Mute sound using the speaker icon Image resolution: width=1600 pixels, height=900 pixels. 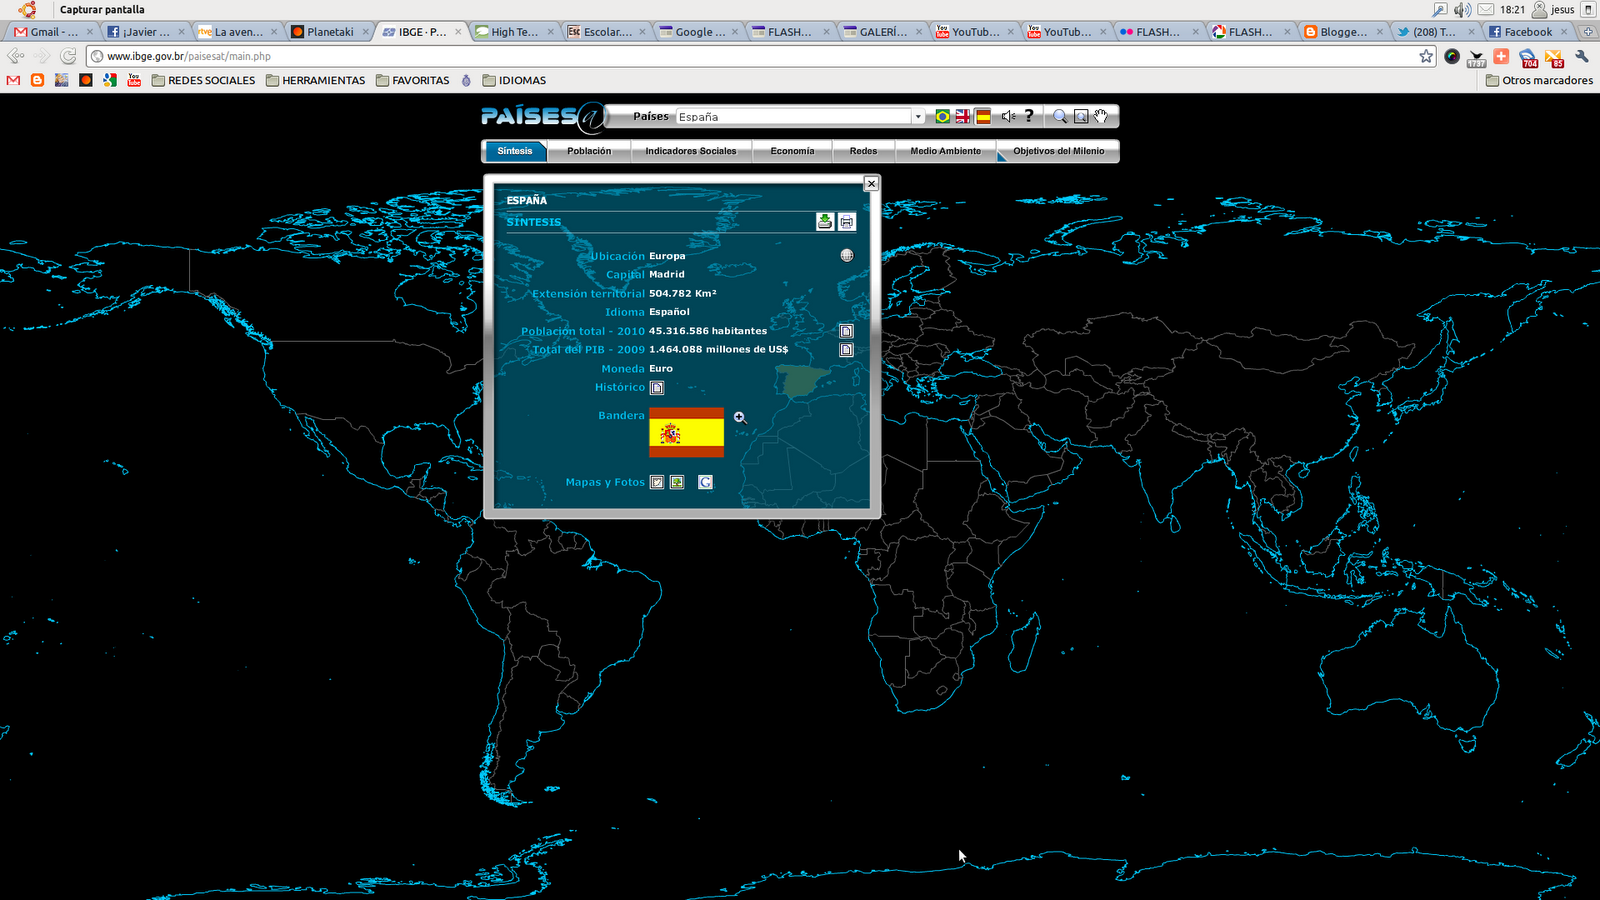coord(1008,116)
